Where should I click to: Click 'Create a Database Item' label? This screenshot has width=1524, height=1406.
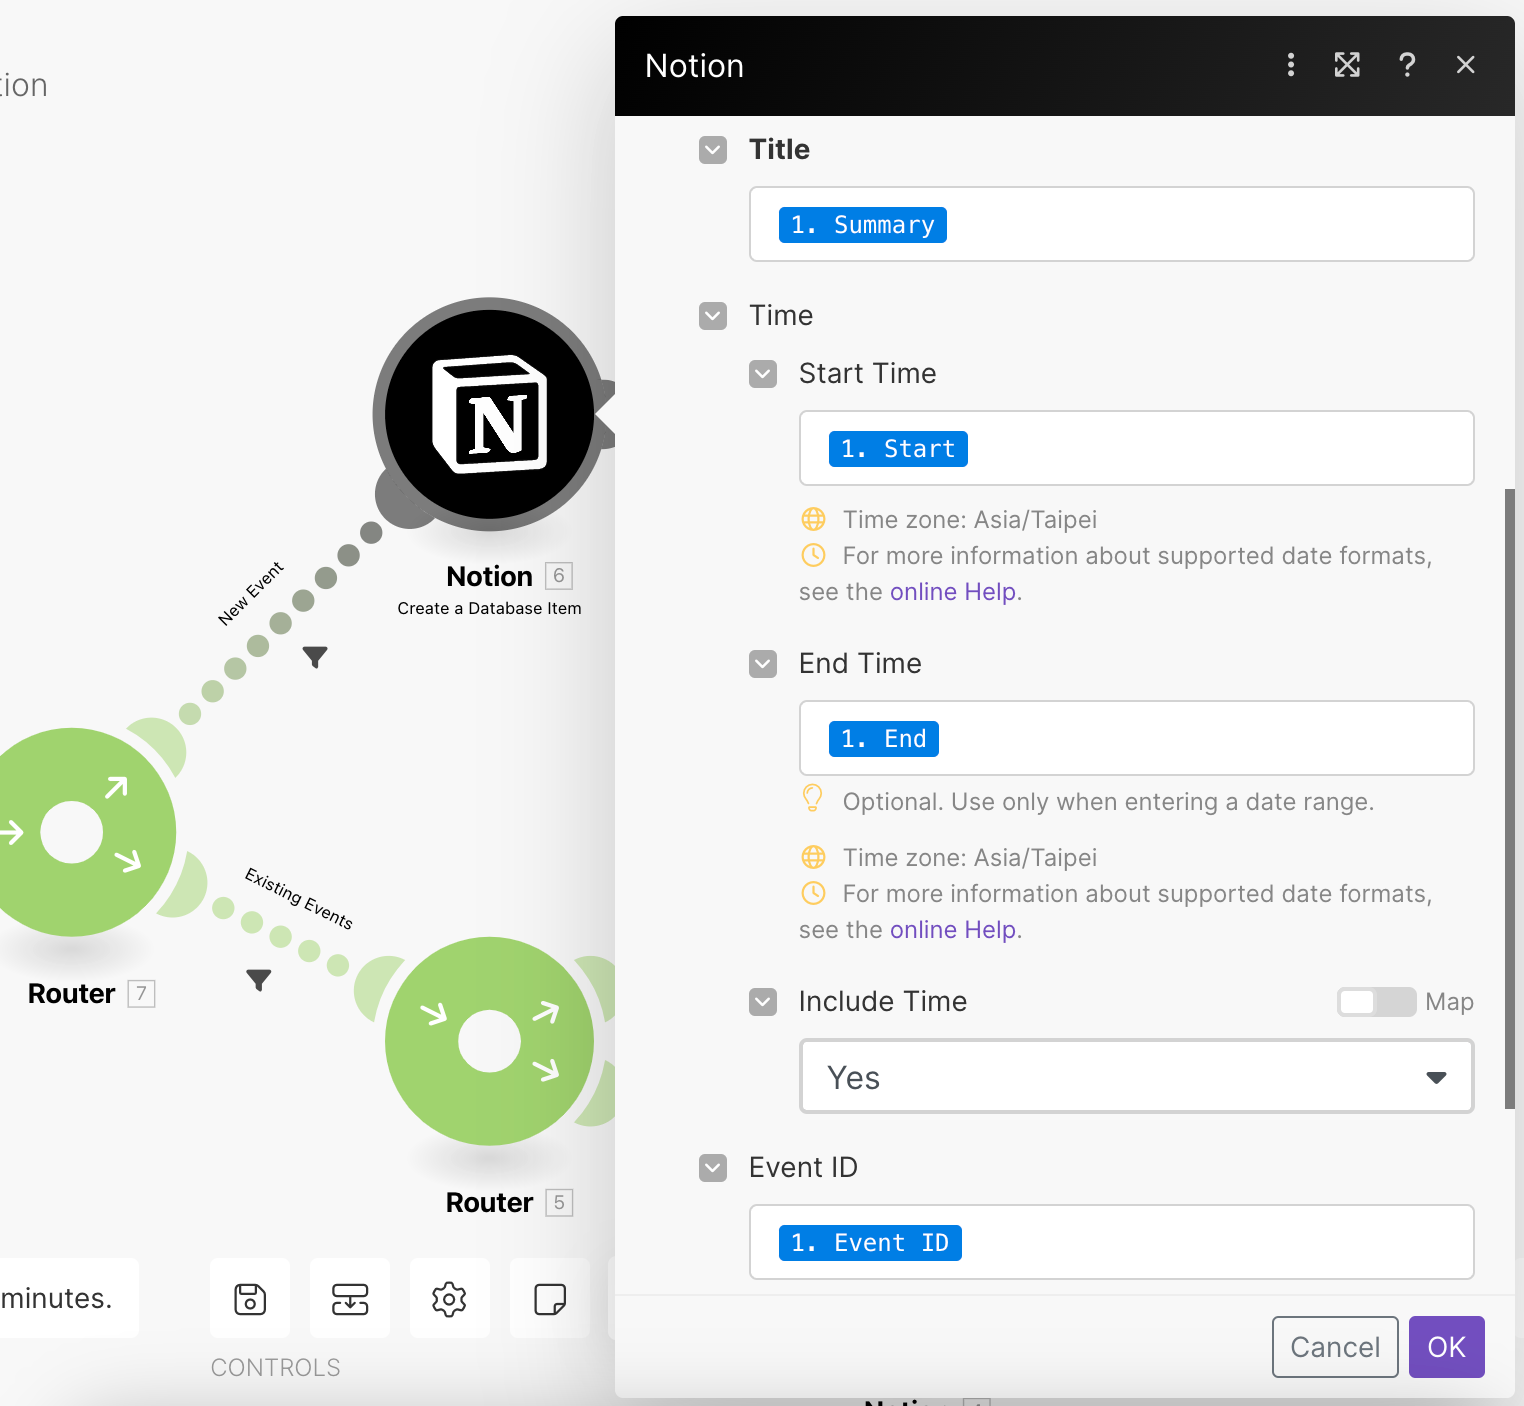tap(489, 608)
